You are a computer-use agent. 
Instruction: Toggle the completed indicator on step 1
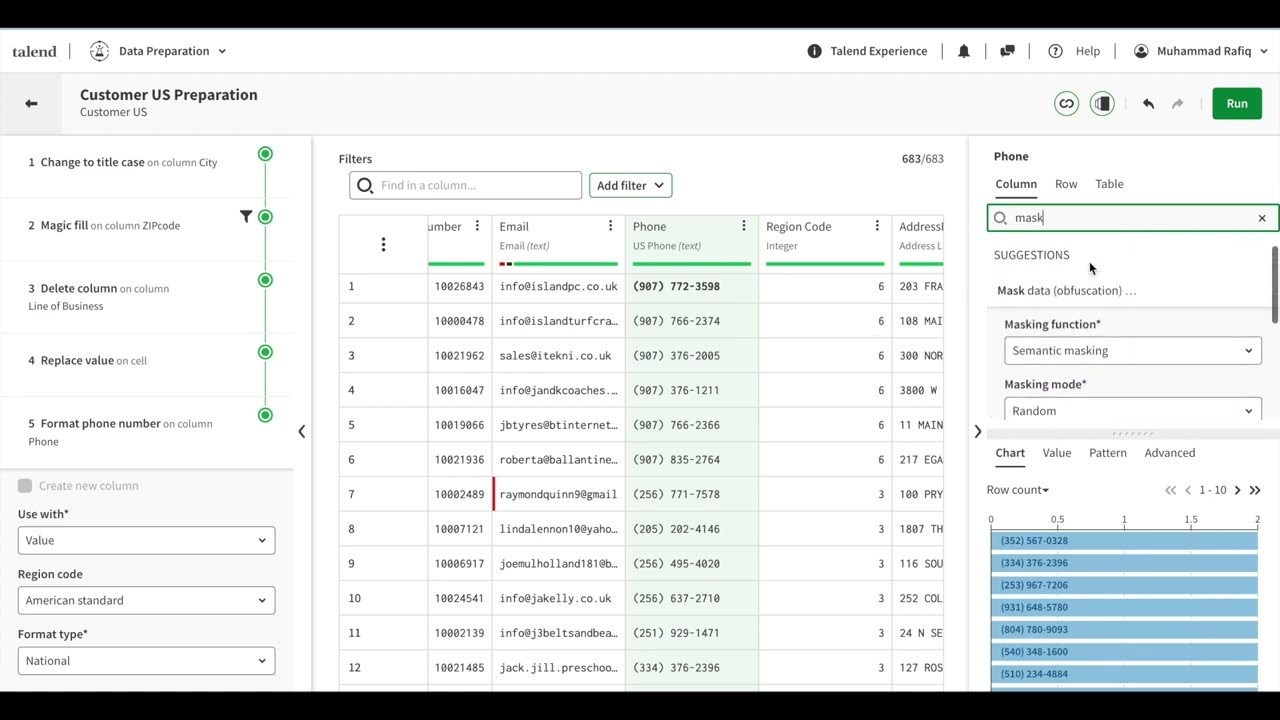tap(265, 153)
